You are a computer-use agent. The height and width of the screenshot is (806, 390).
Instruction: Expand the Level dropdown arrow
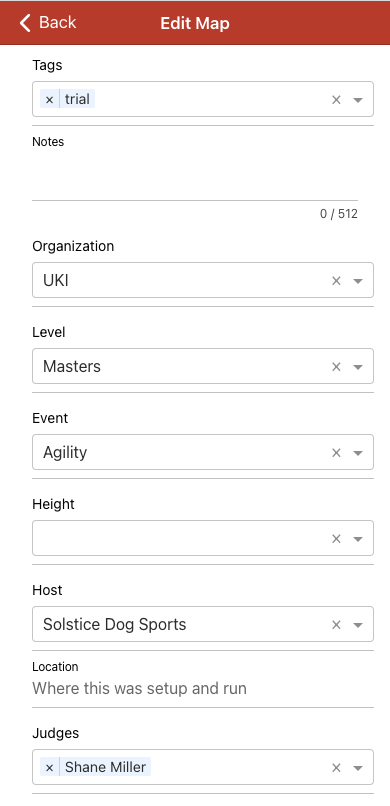358,367
